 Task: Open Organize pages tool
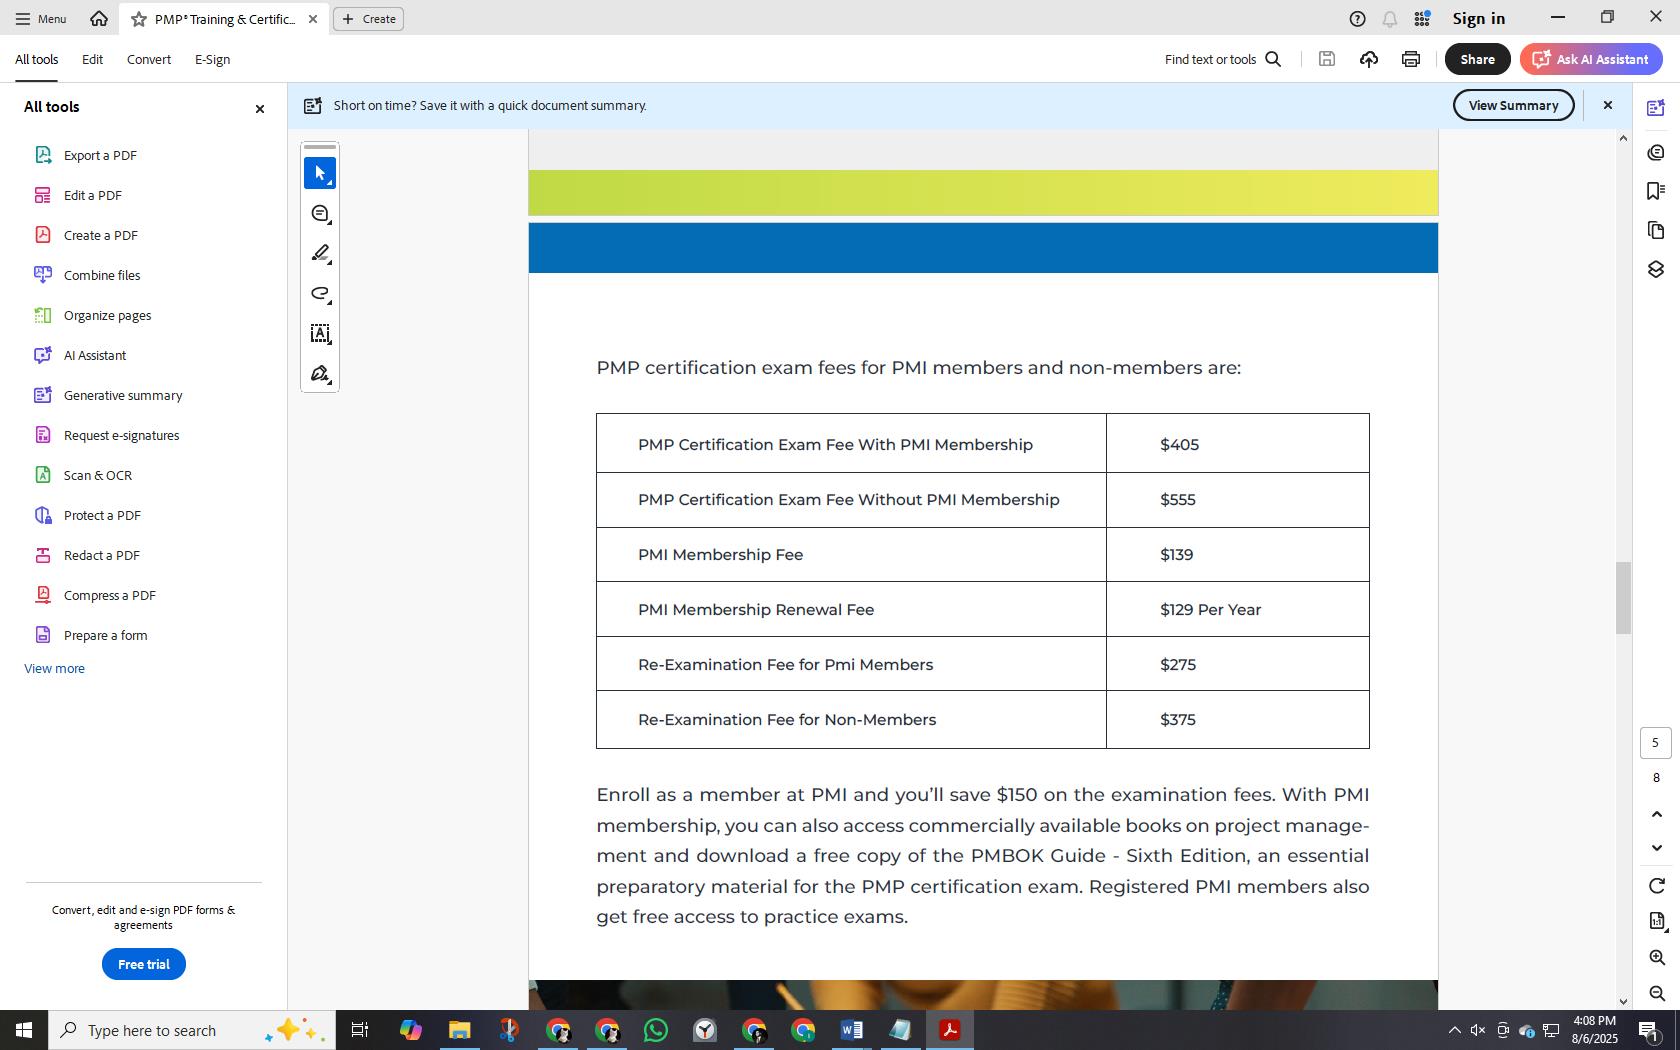click(x=107, y=315)
